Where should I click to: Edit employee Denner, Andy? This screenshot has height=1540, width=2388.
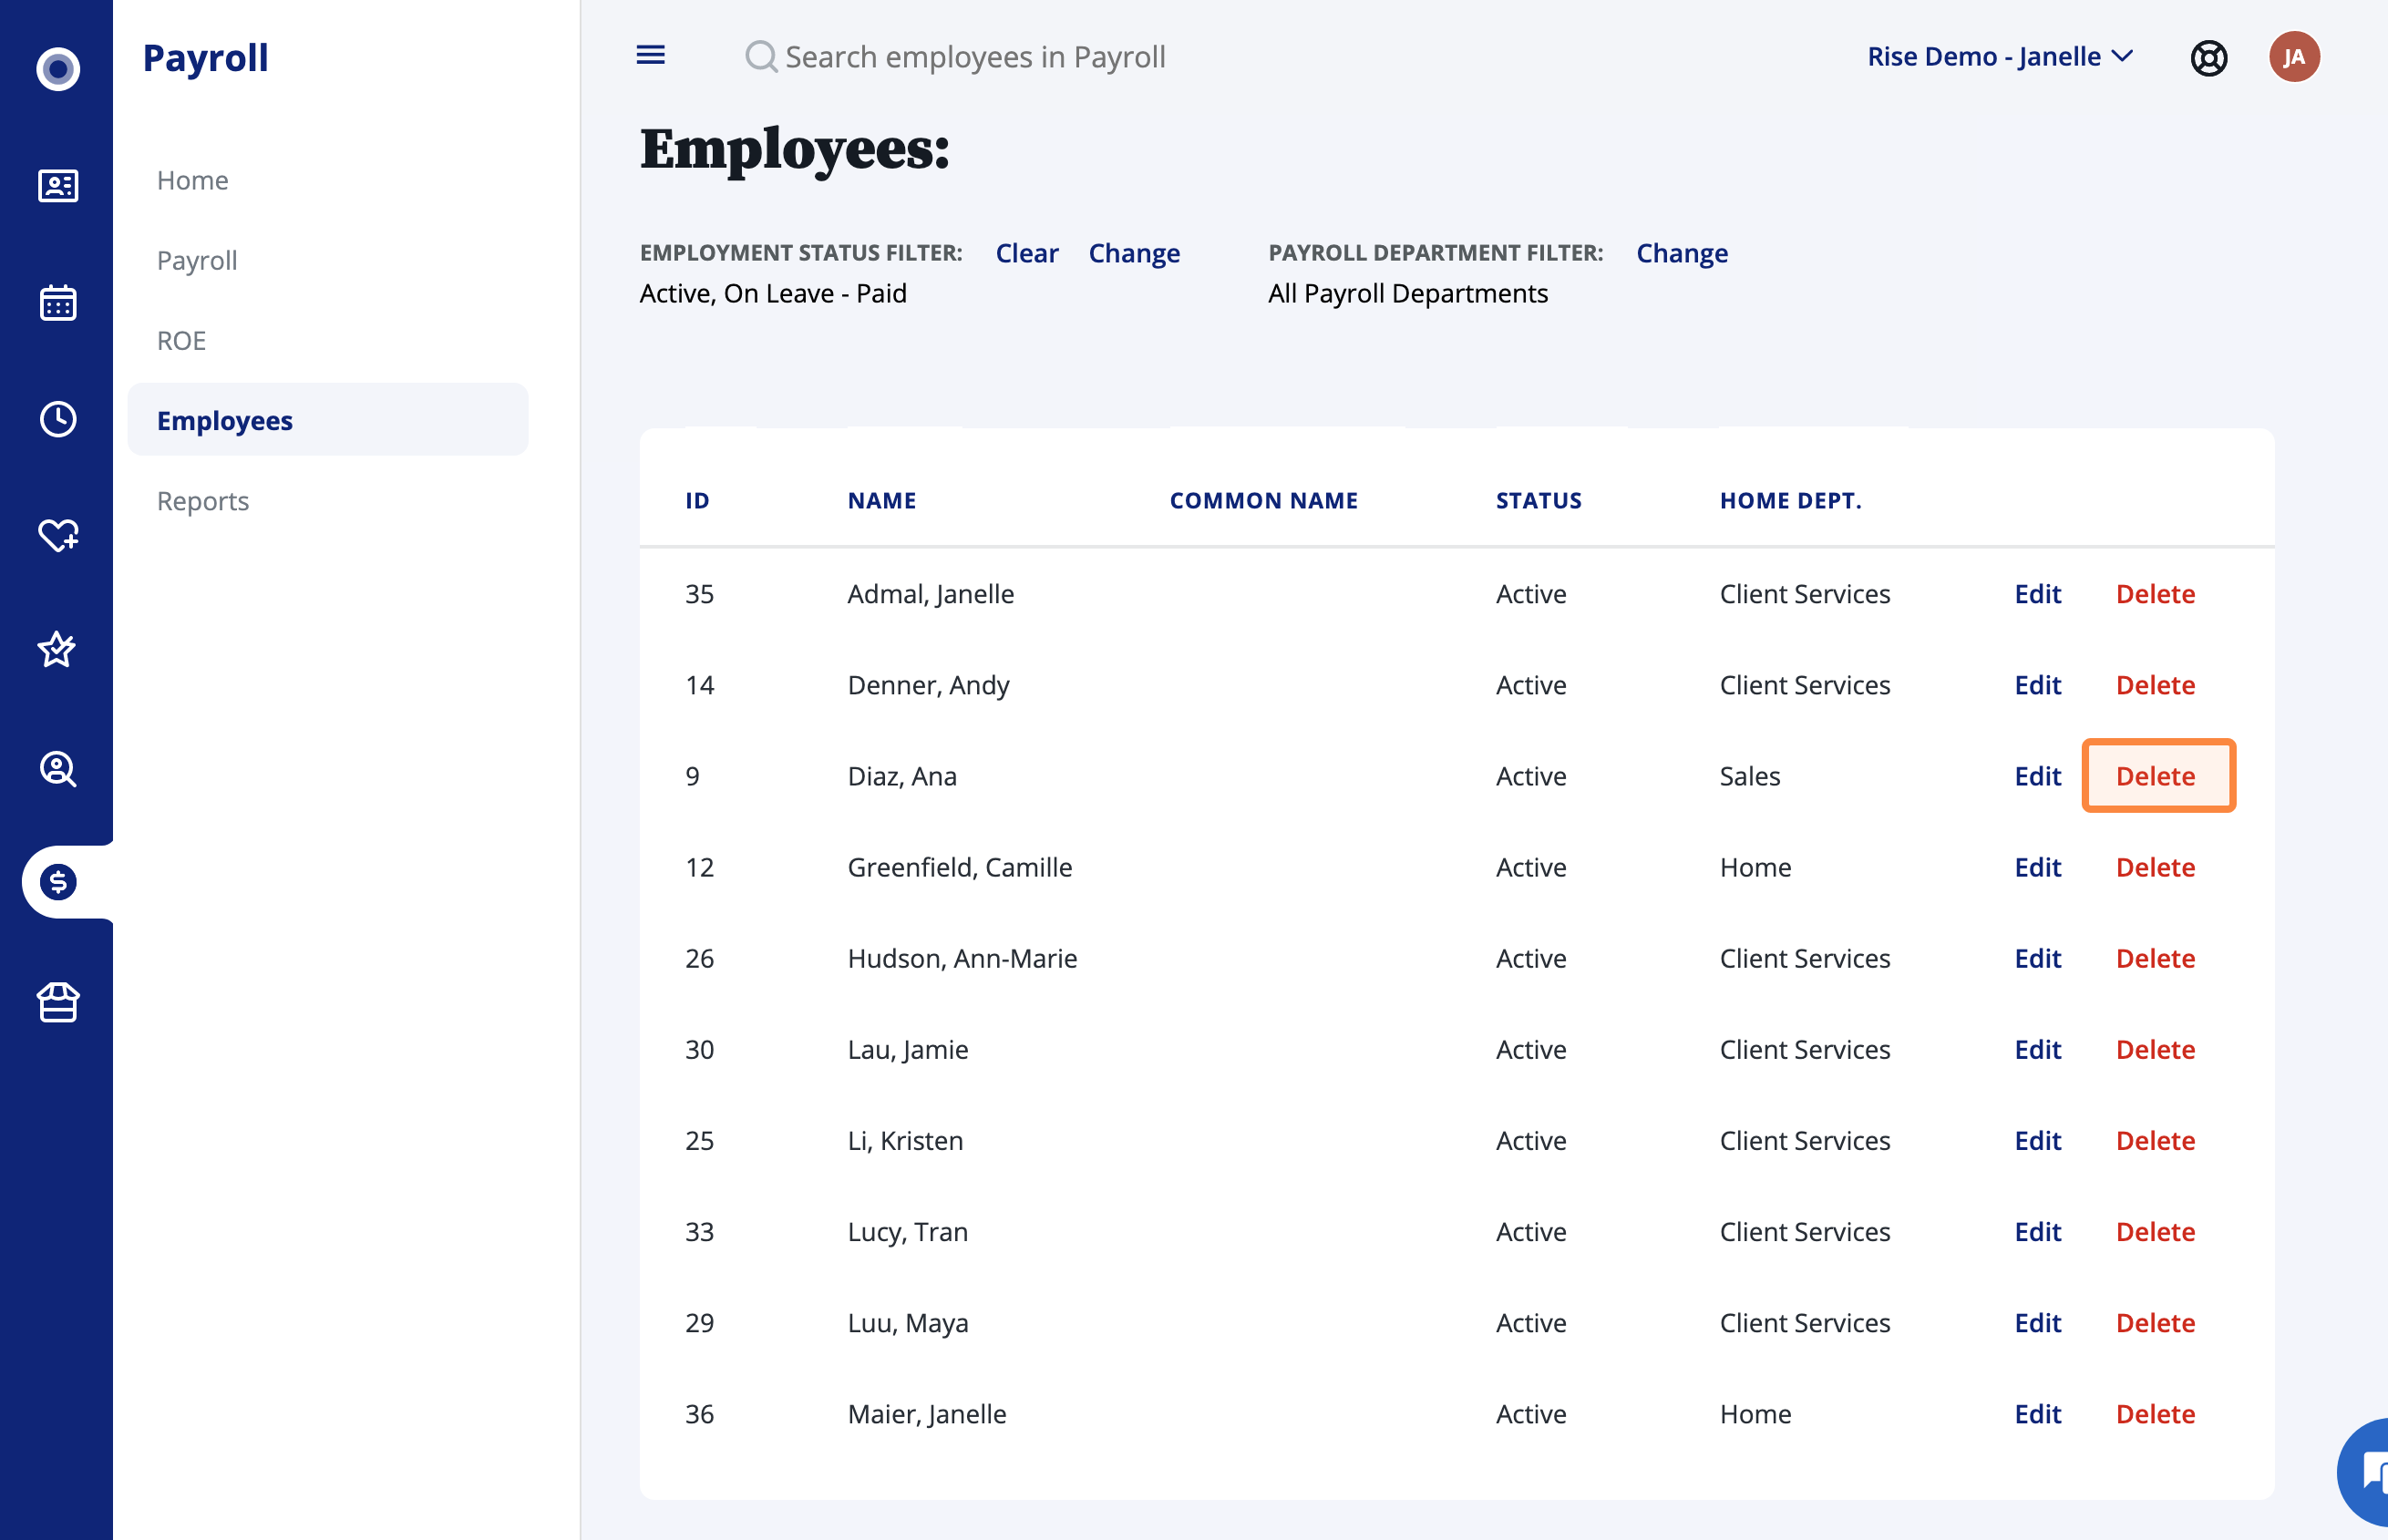[x=2038, y=685]
